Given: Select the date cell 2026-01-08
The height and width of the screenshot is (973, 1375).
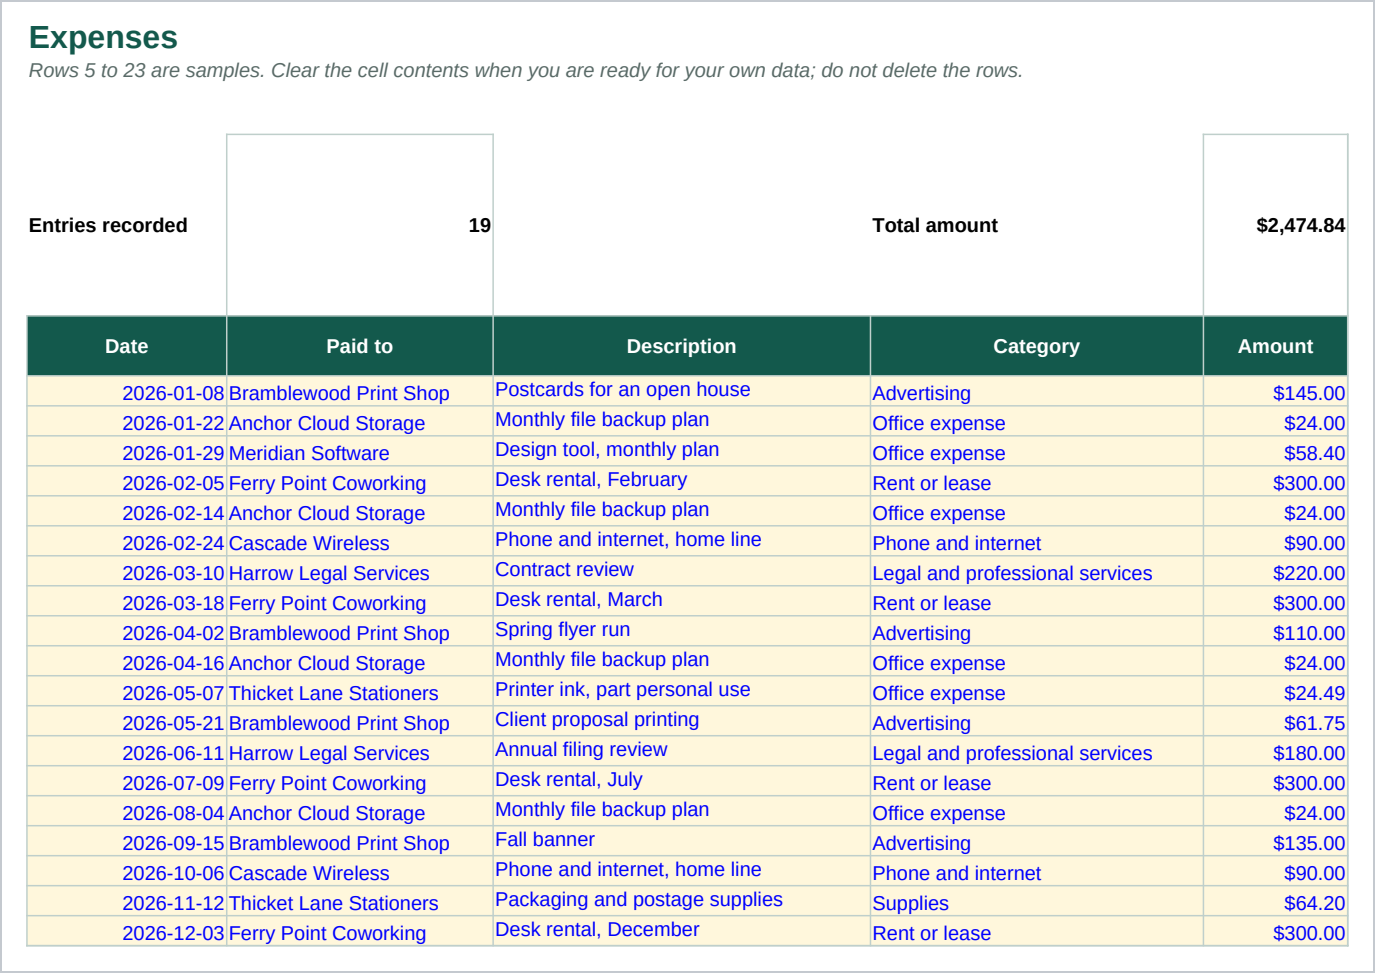Looking at the screenshot, I should (127, 392).
